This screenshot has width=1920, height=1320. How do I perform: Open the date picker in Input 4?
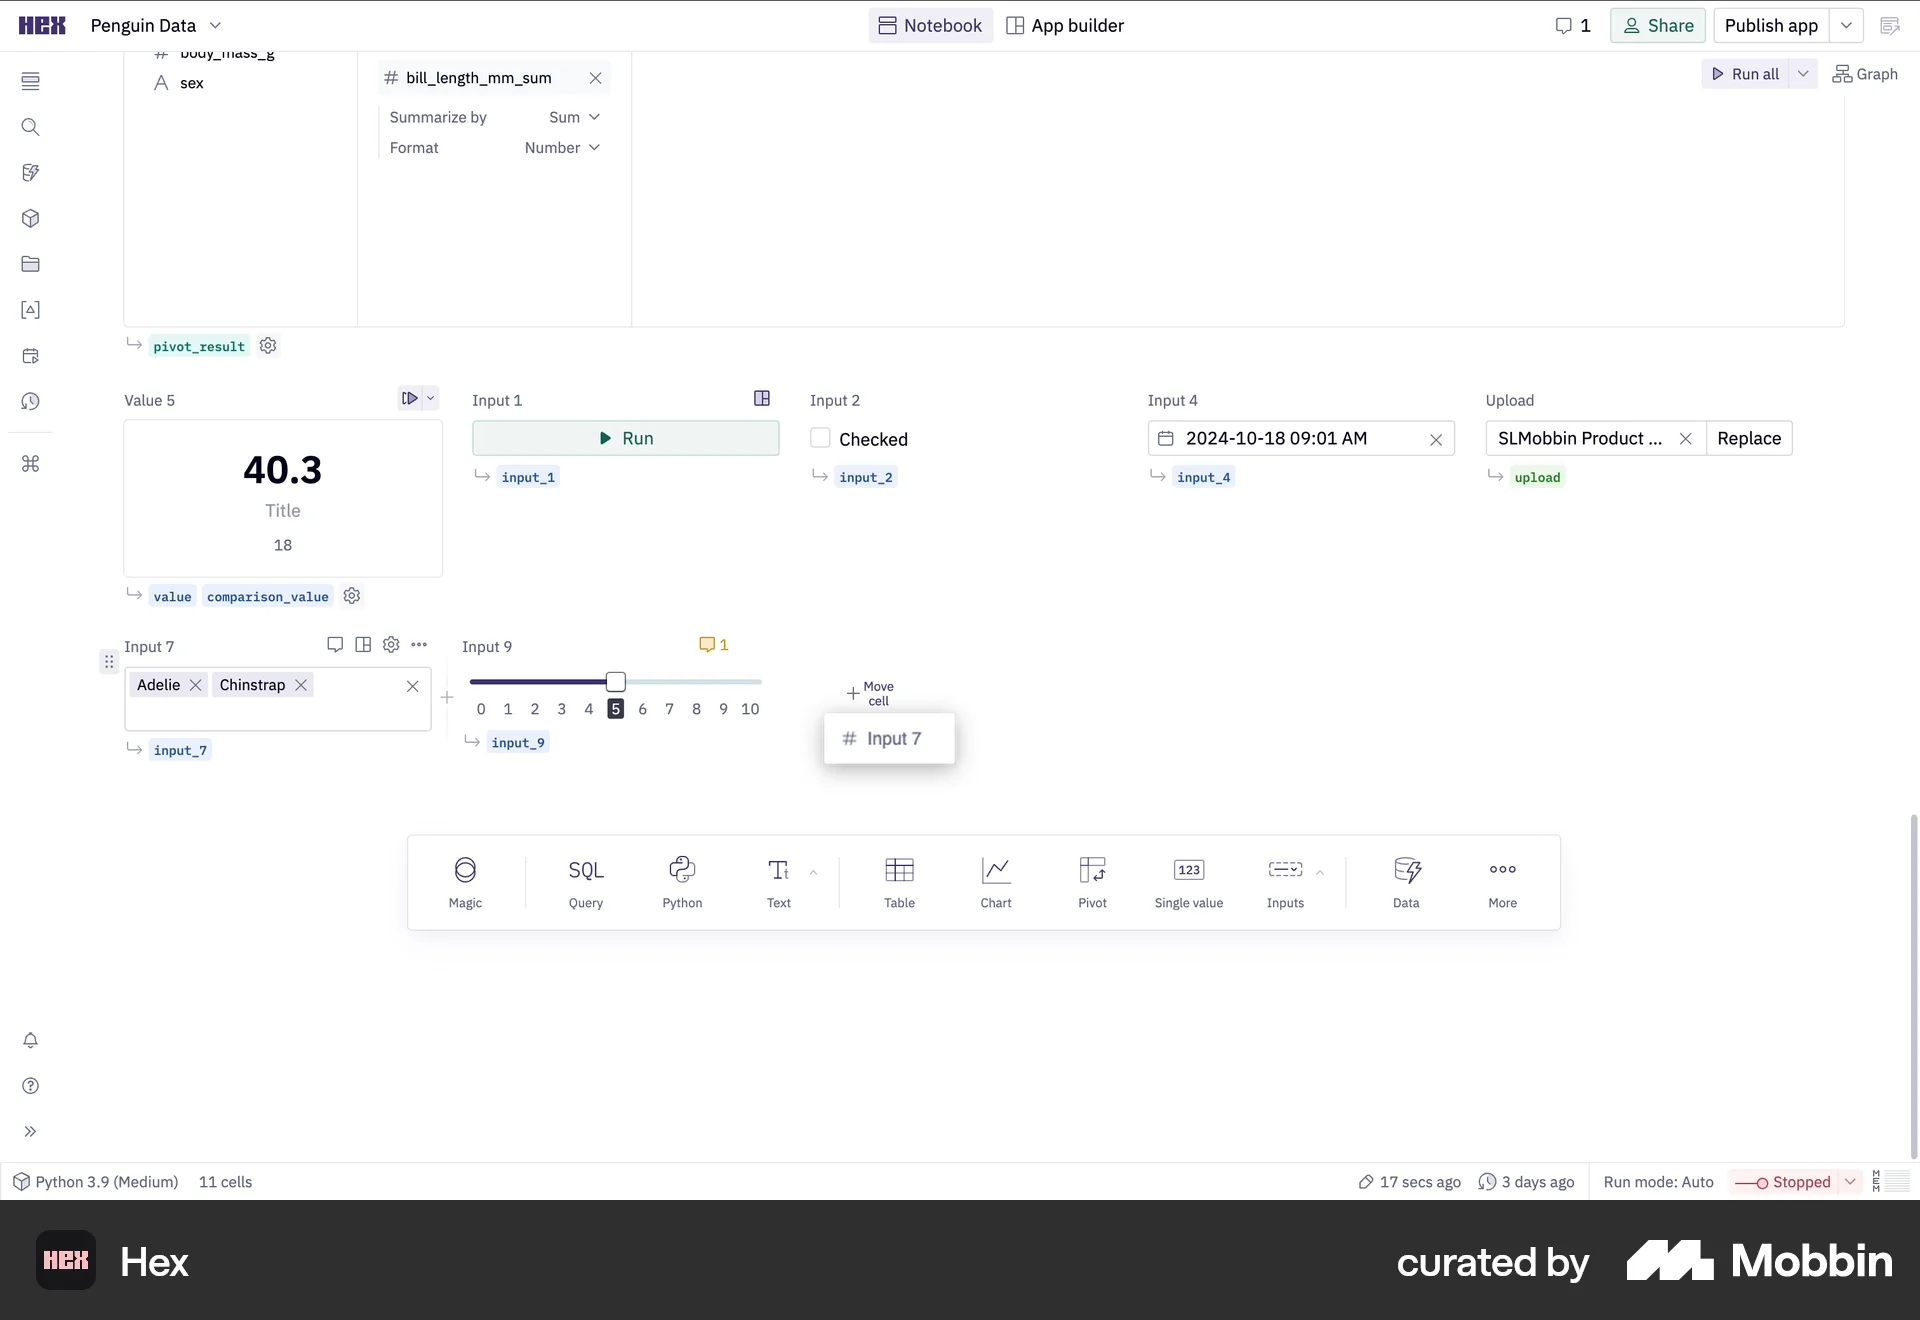[1165, 438]
